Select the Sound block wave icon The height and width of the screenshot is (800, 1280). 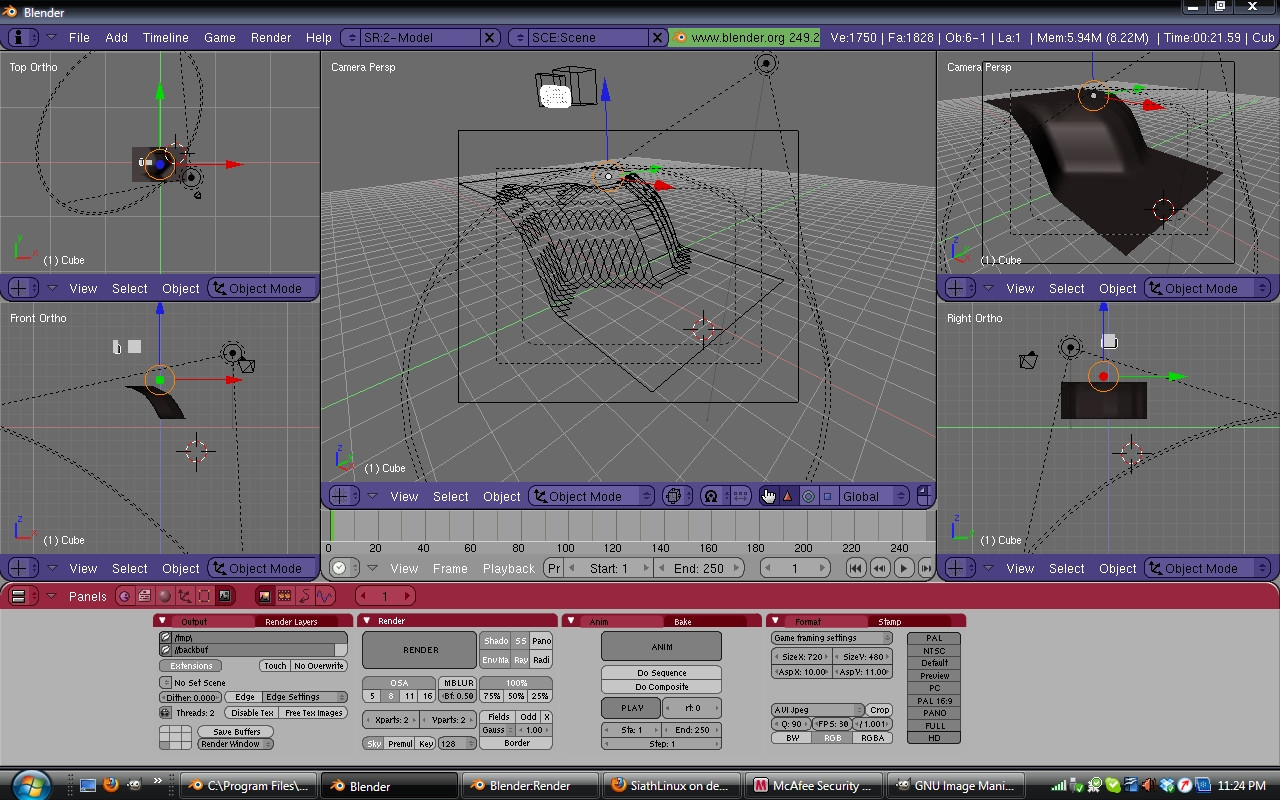[x=325, y=596]
